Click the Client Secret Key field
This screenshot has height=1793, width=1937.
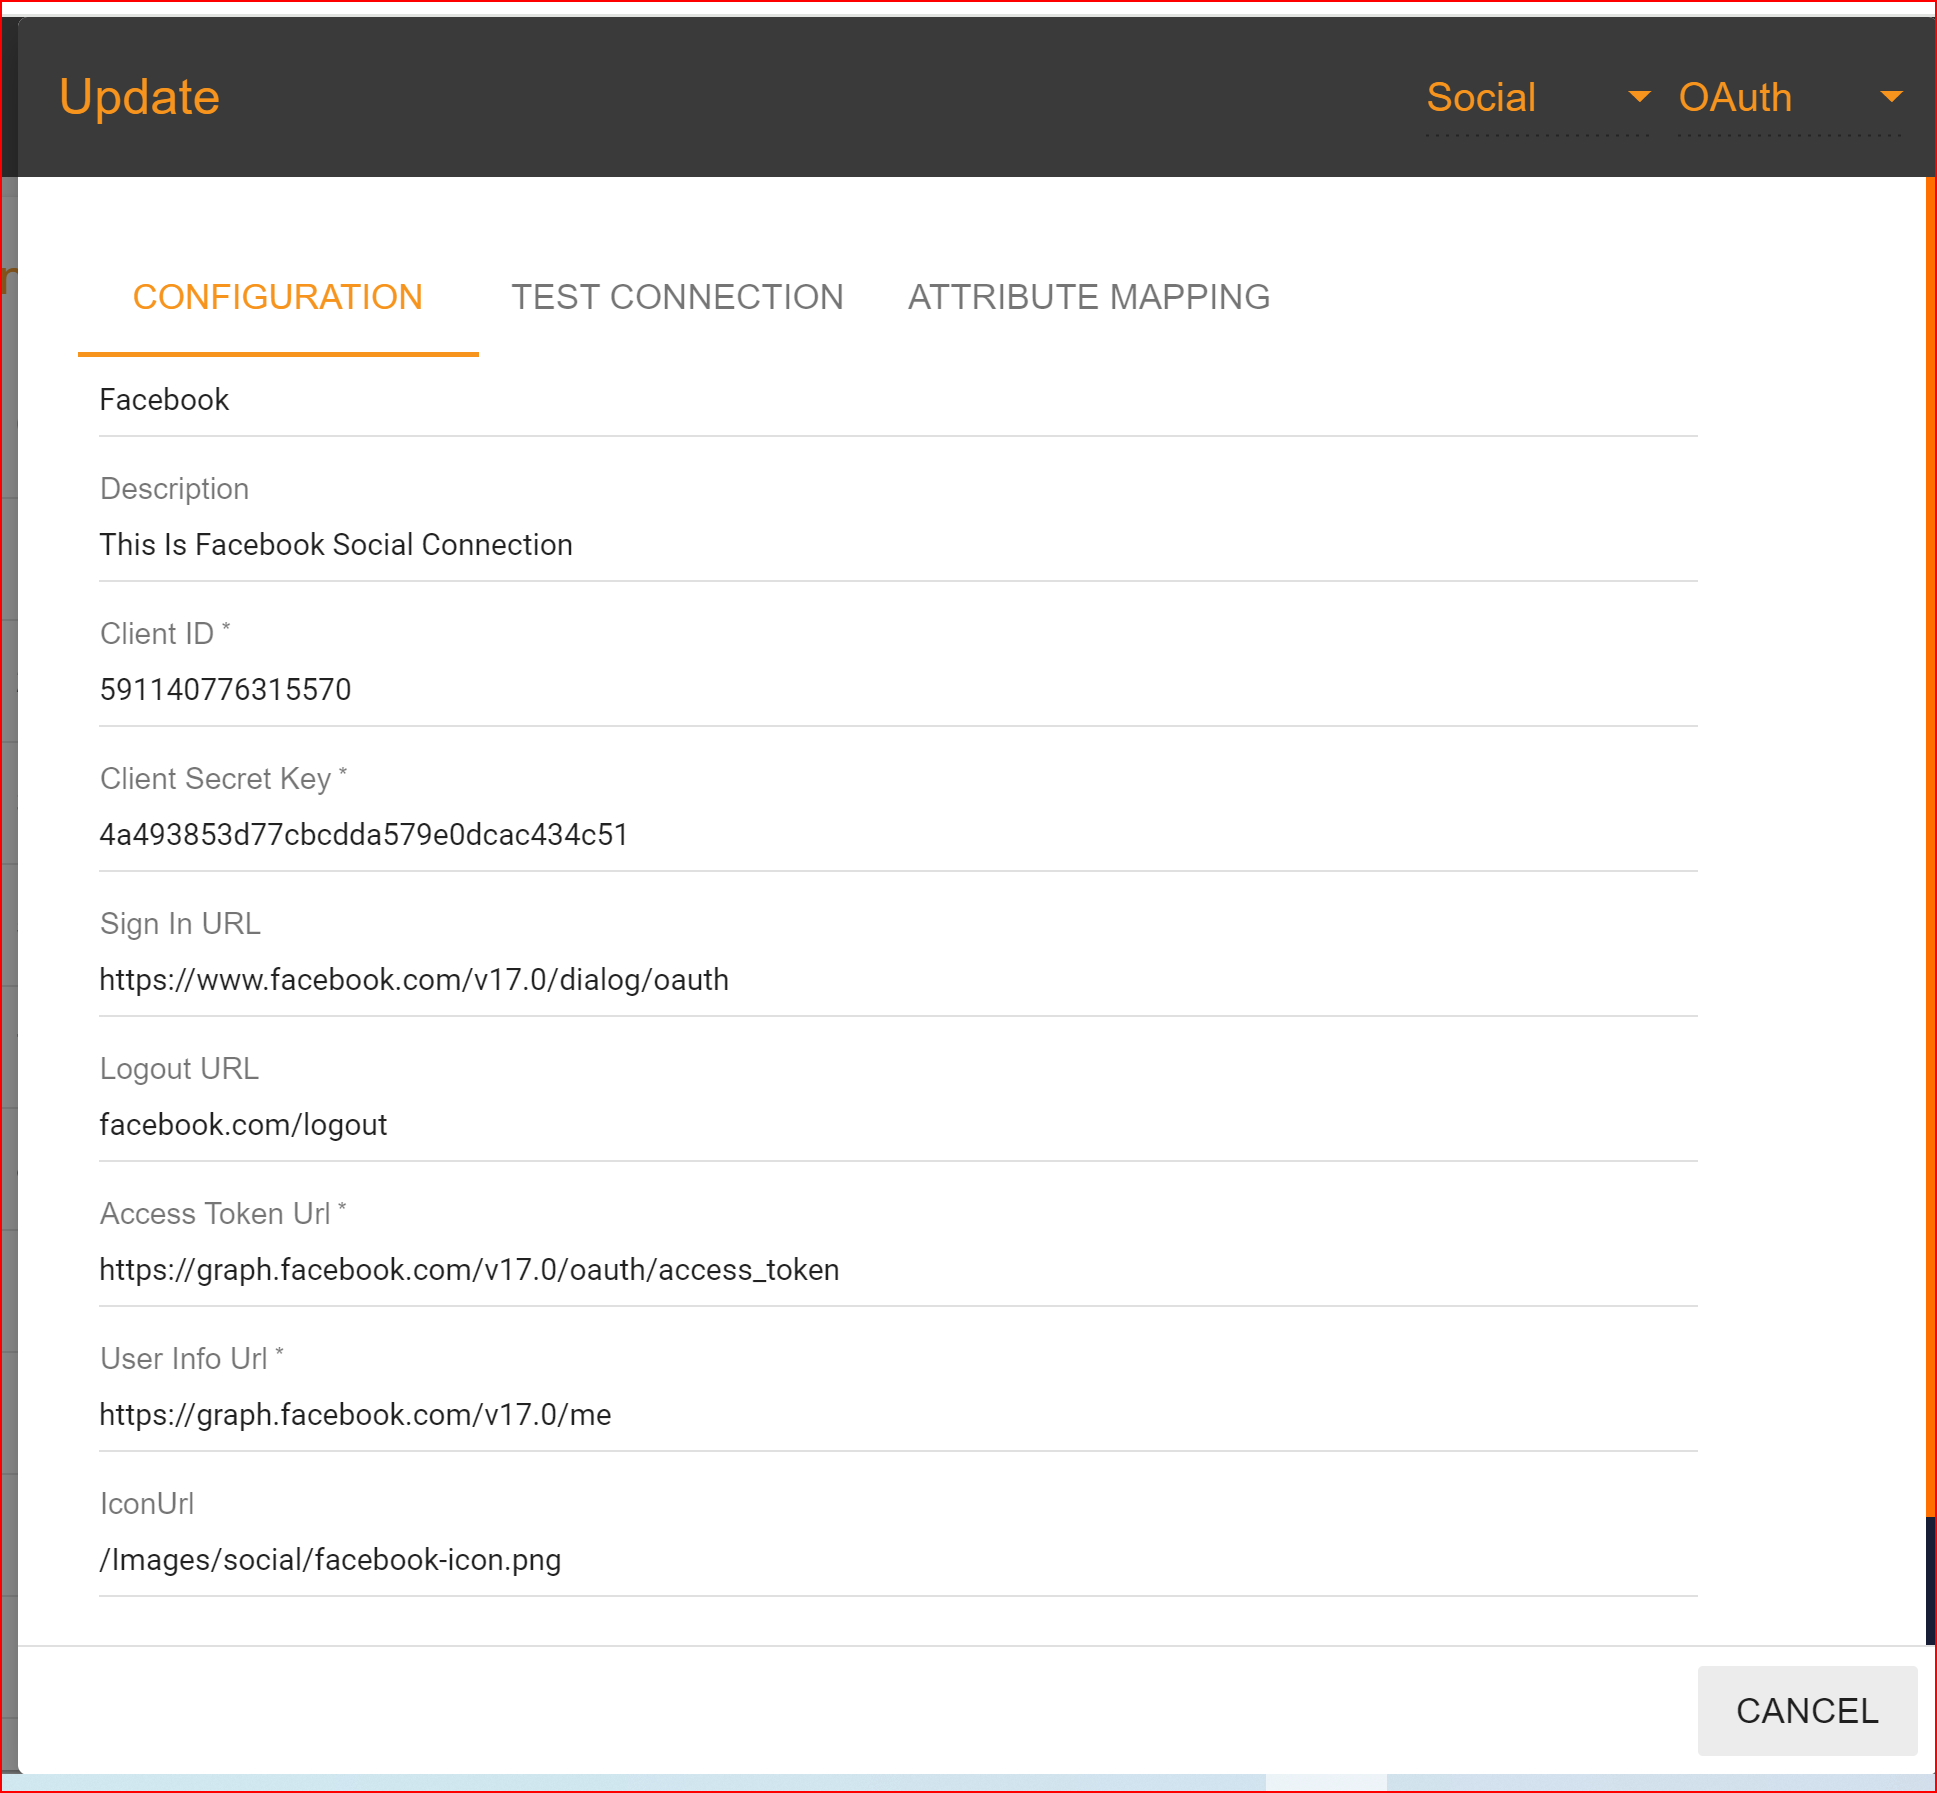click(x=898, y=835)
